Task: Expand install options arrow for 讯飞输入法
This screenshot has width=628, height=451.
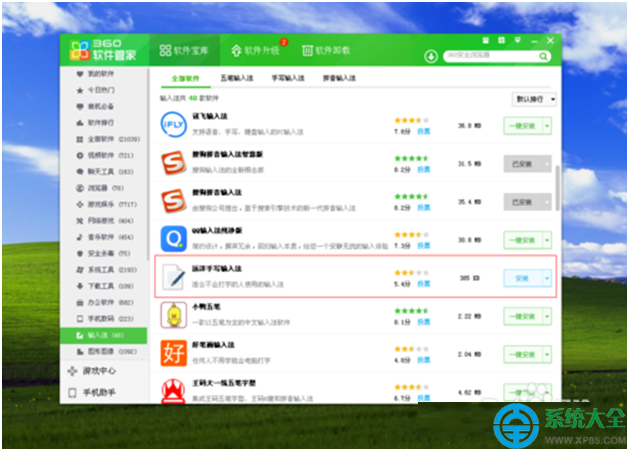Action: tap(547, 126)
